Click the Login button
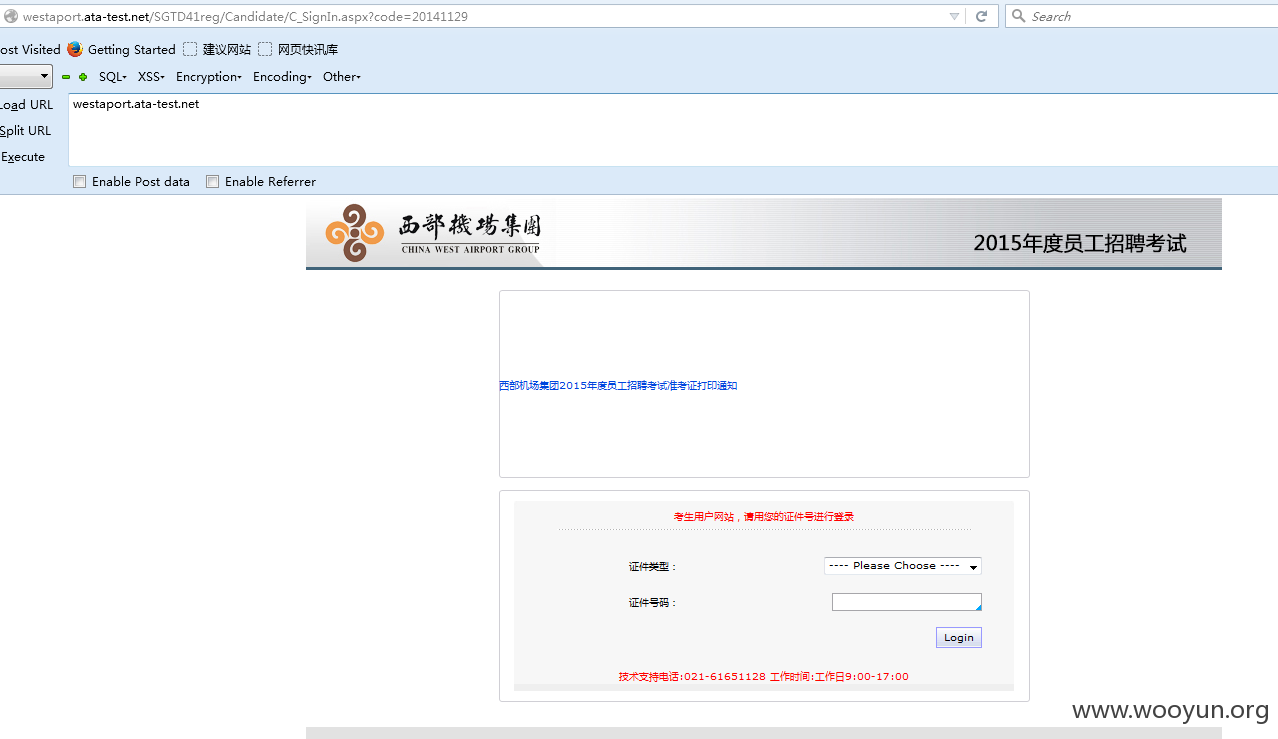 (x=959, y=638)
